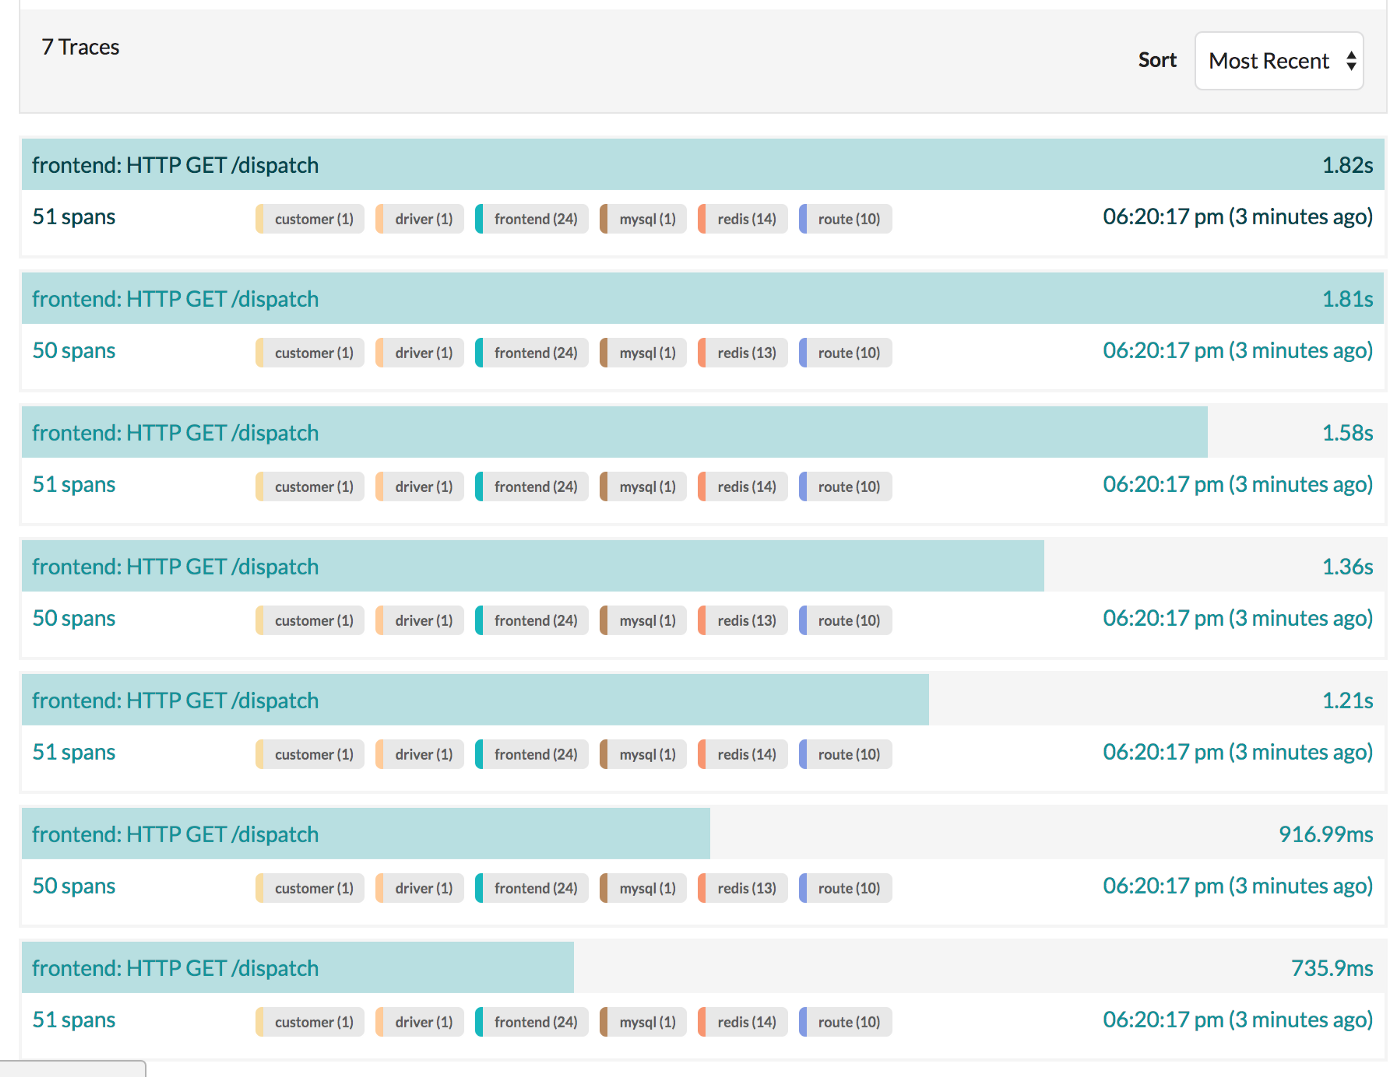Viewport: 1400px width, 1077px height.
Task: Select redis (14) tag in the 735.9ms trace
Action: pyautogui.click(x=743, y=1023)
